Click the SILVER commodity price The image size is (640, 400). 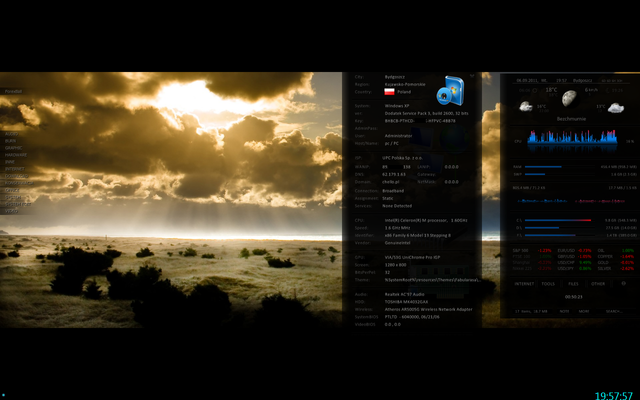point(616,269)
